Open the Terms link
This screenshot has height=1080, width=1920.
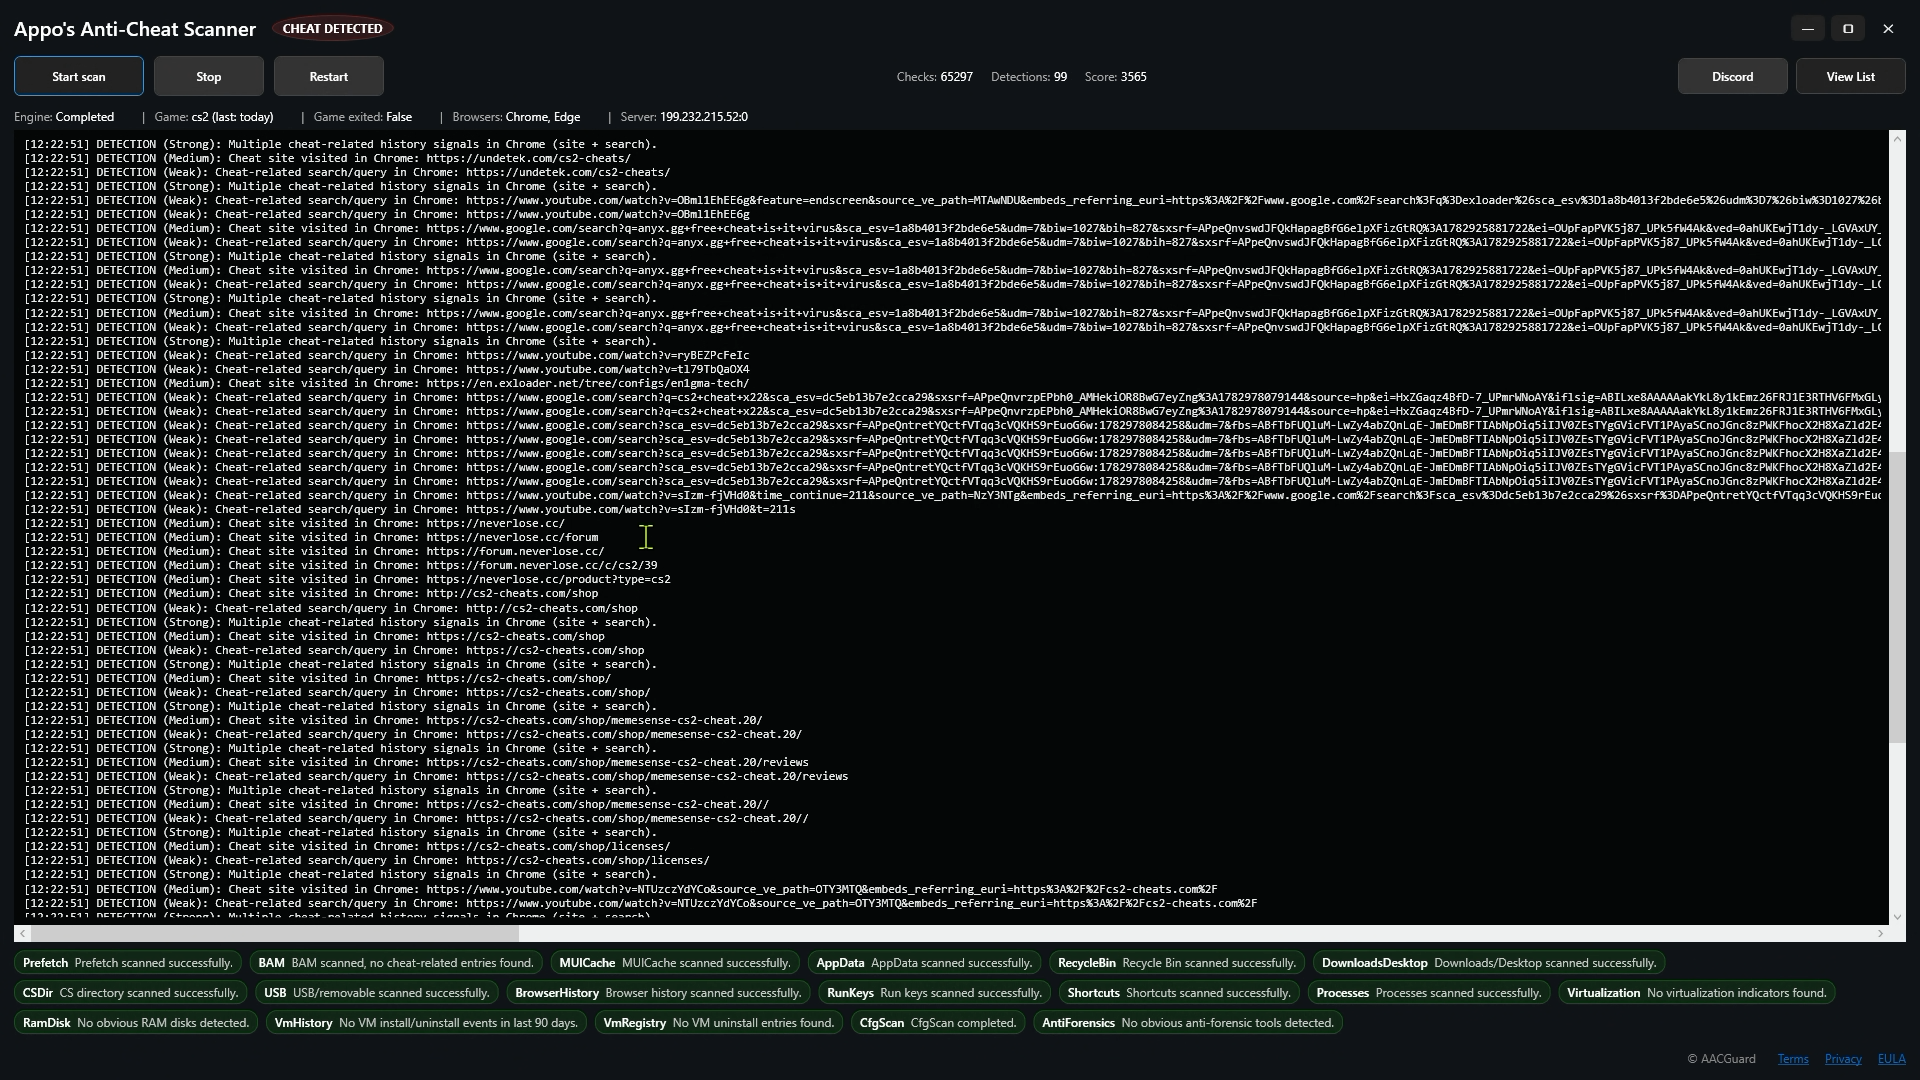tap(1792, 1059)
